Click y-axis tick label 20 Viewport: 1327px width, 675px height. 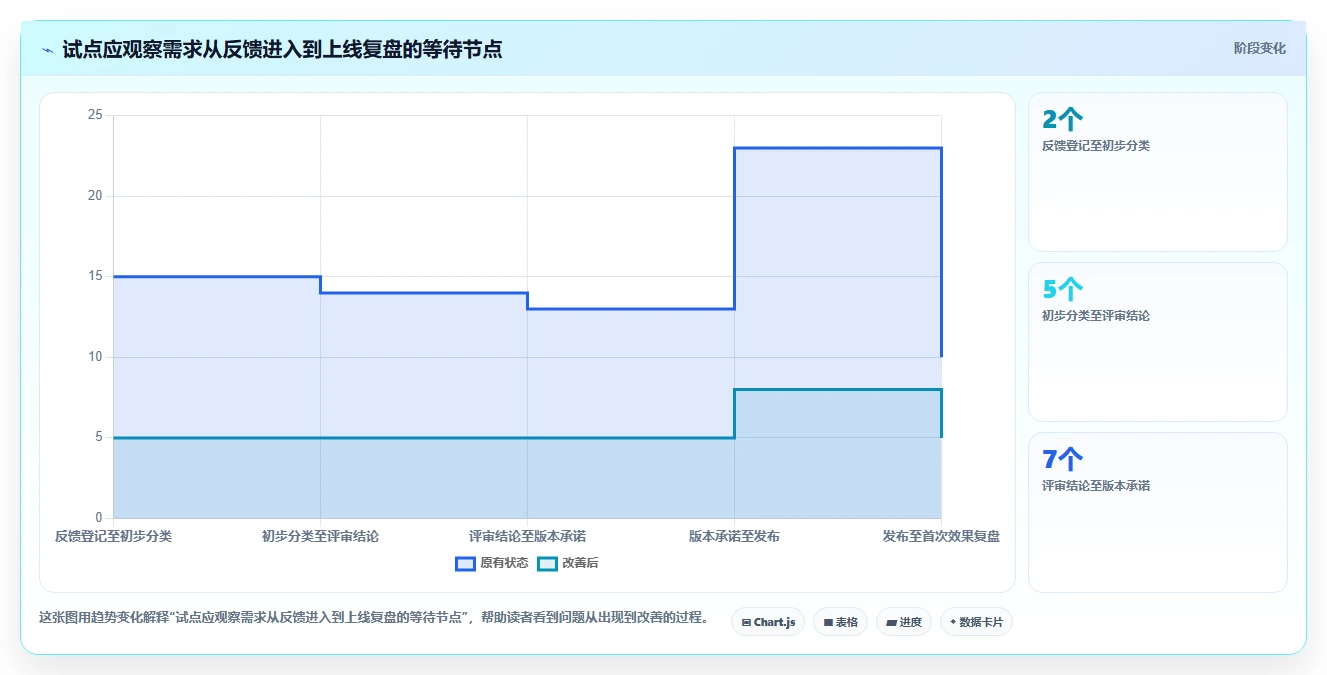click(x=95, y=196)
